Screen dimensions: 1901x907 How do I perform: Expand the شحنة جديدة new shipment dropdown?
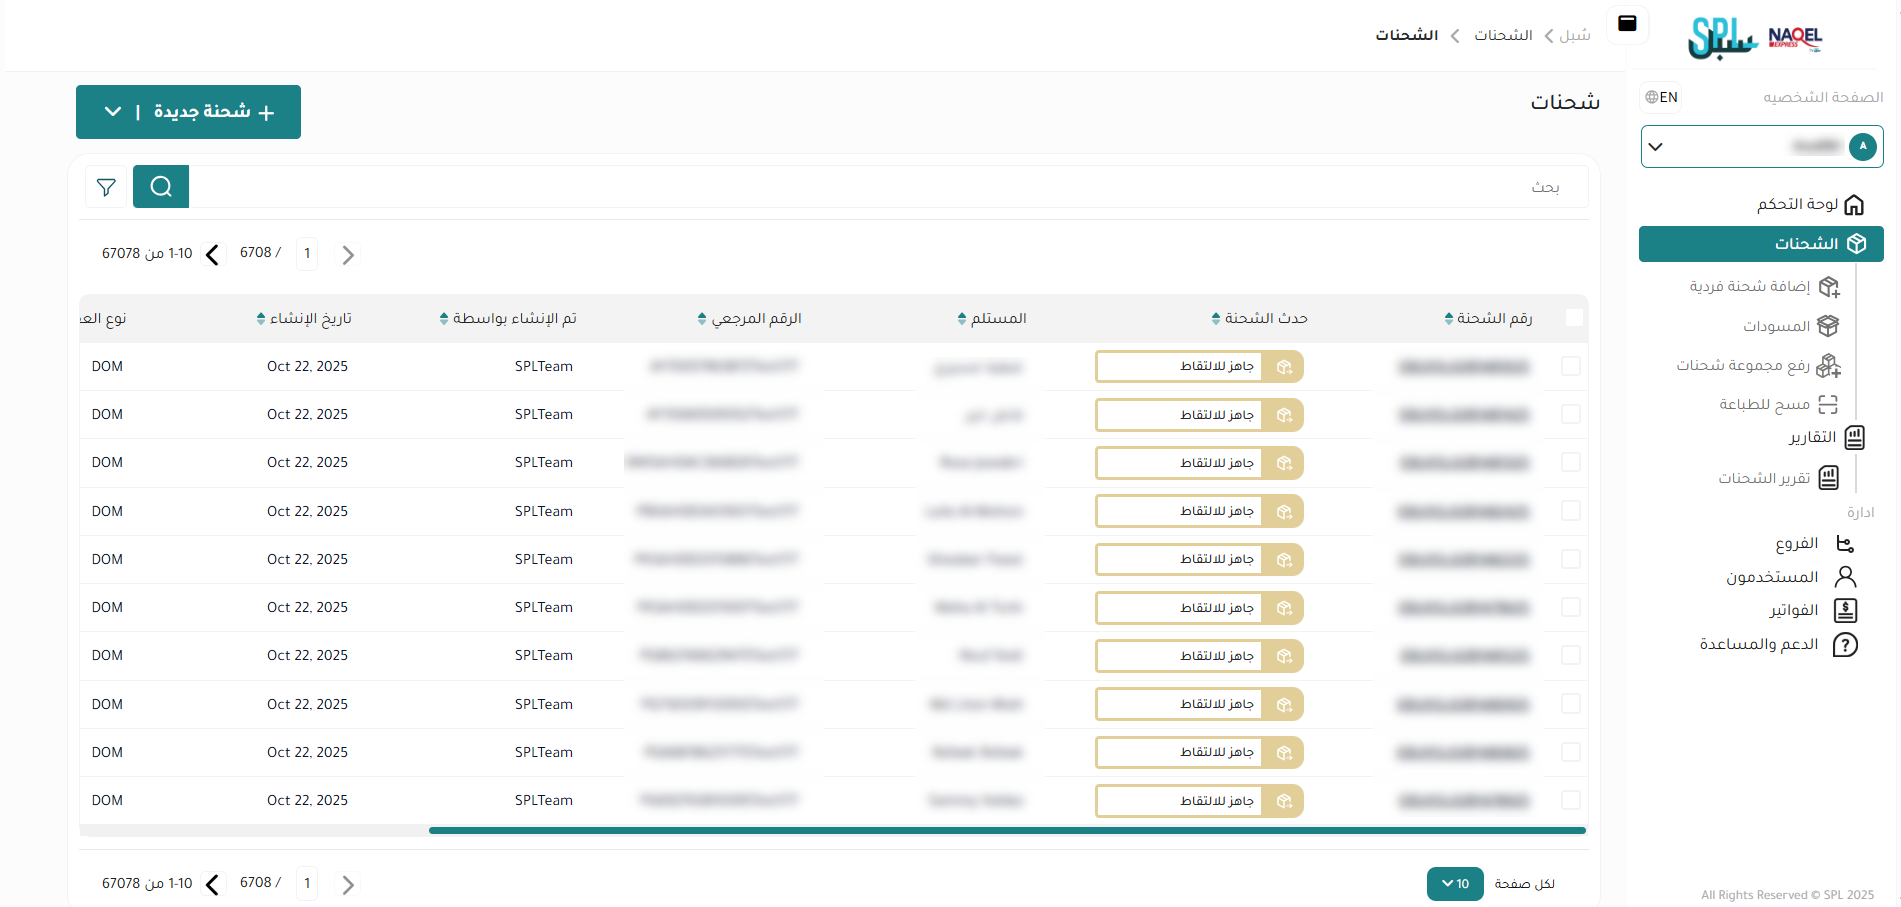[113, 111]
